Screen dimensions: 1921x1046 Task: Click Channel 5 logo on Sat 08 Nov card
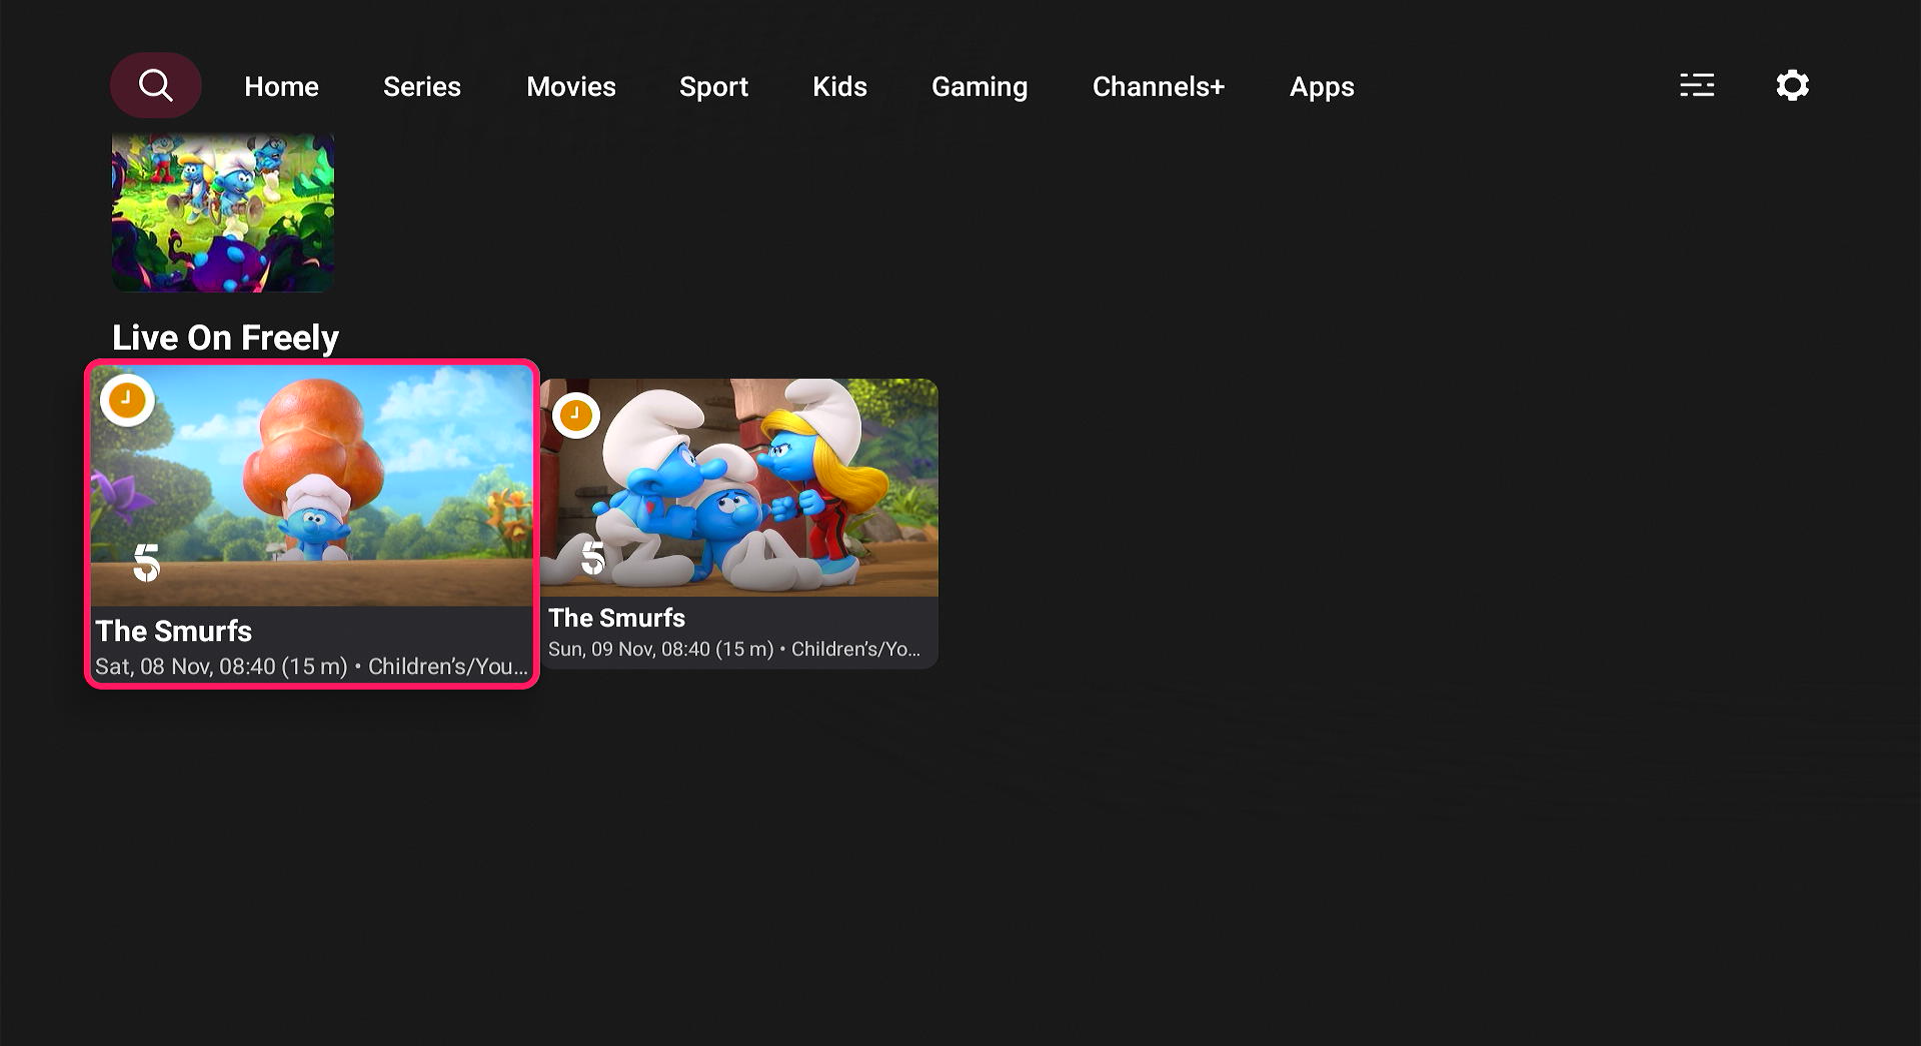[147, 563]
